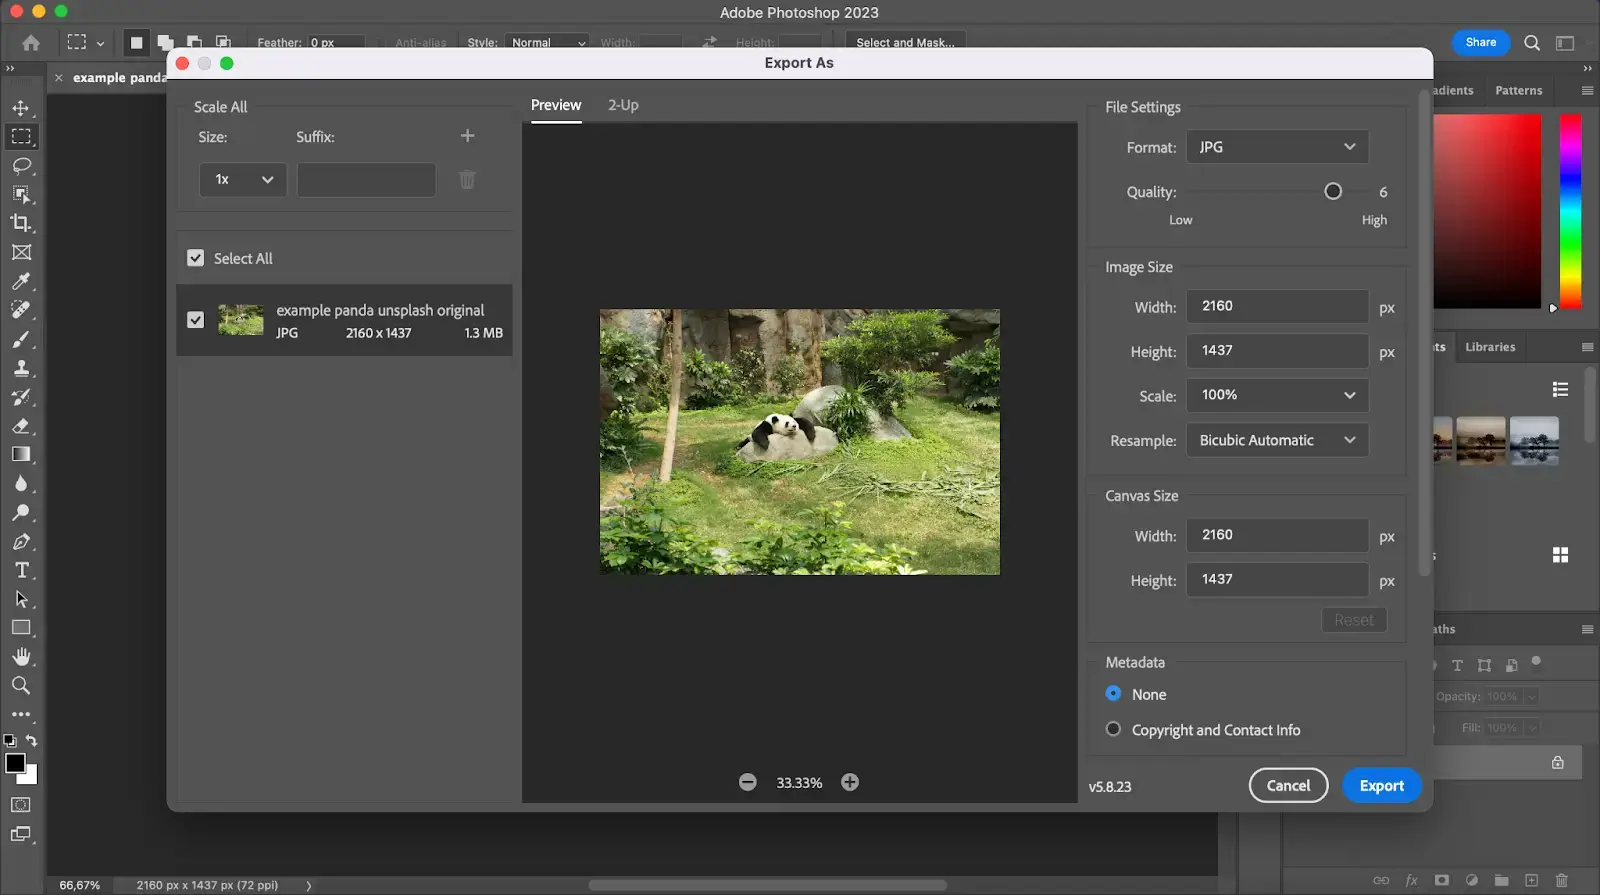Switch to the 2-Up tab
Viewport: 1600px width, 895px height.
point(623,105)
